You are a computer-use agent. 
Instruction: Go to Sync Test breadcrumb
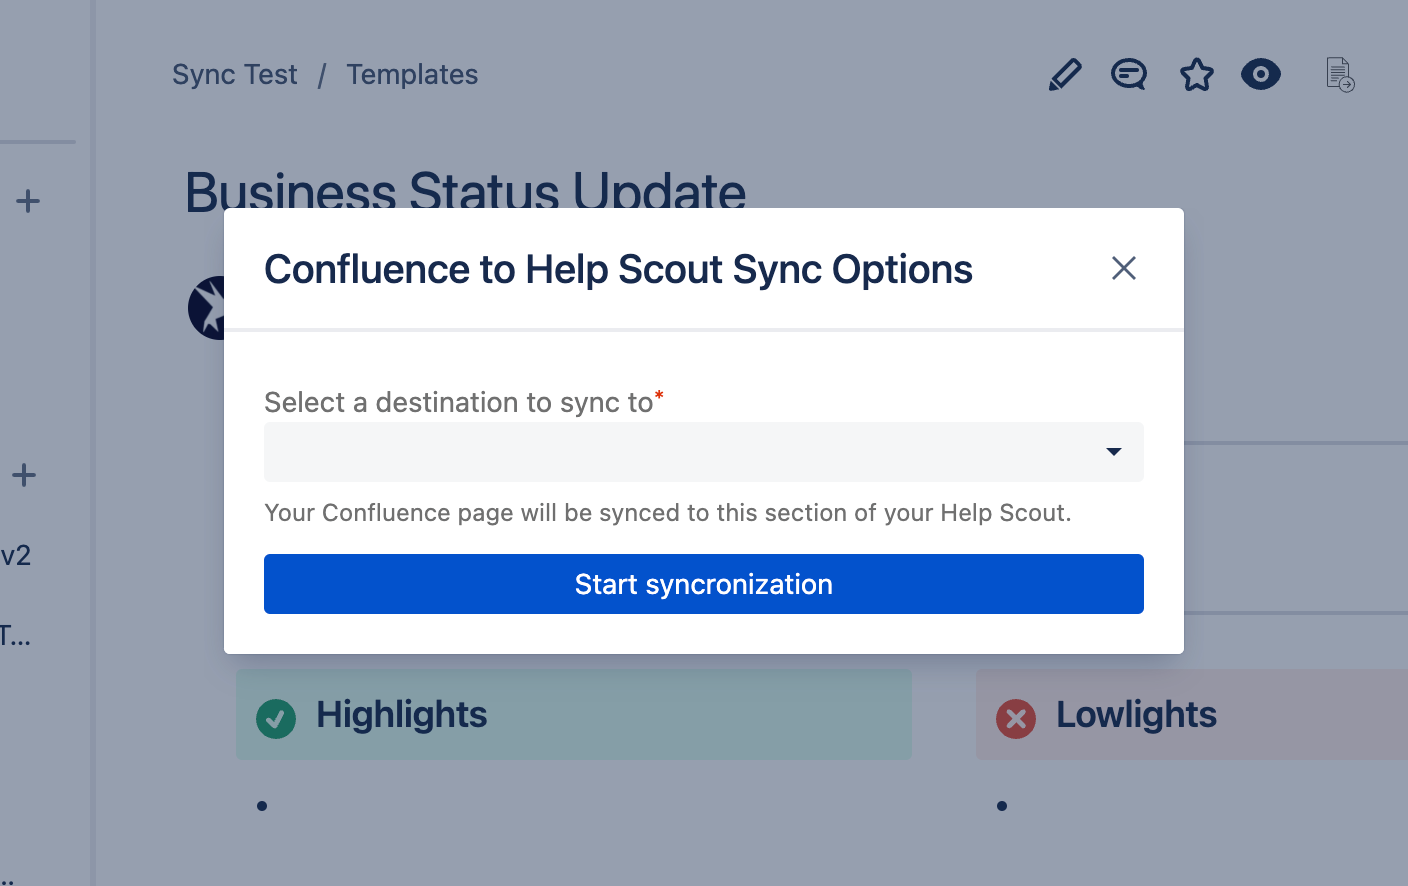pyautogui.click(x=234, y=75)
